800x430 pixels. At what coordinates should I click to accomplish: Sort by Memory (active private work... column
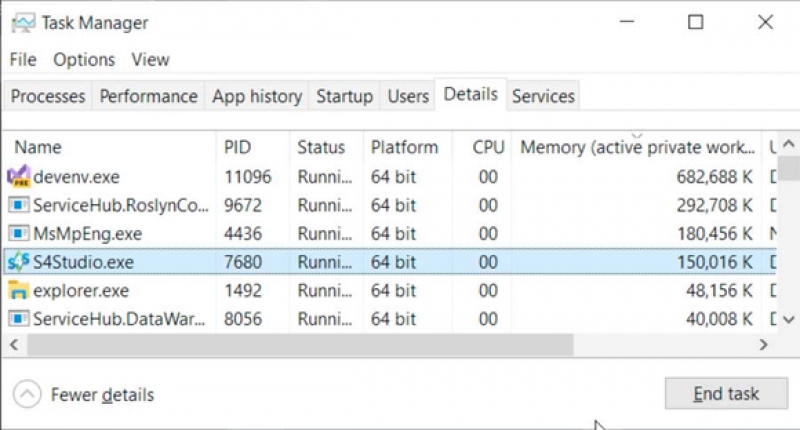pyautogui.click(x=637, y=147)
